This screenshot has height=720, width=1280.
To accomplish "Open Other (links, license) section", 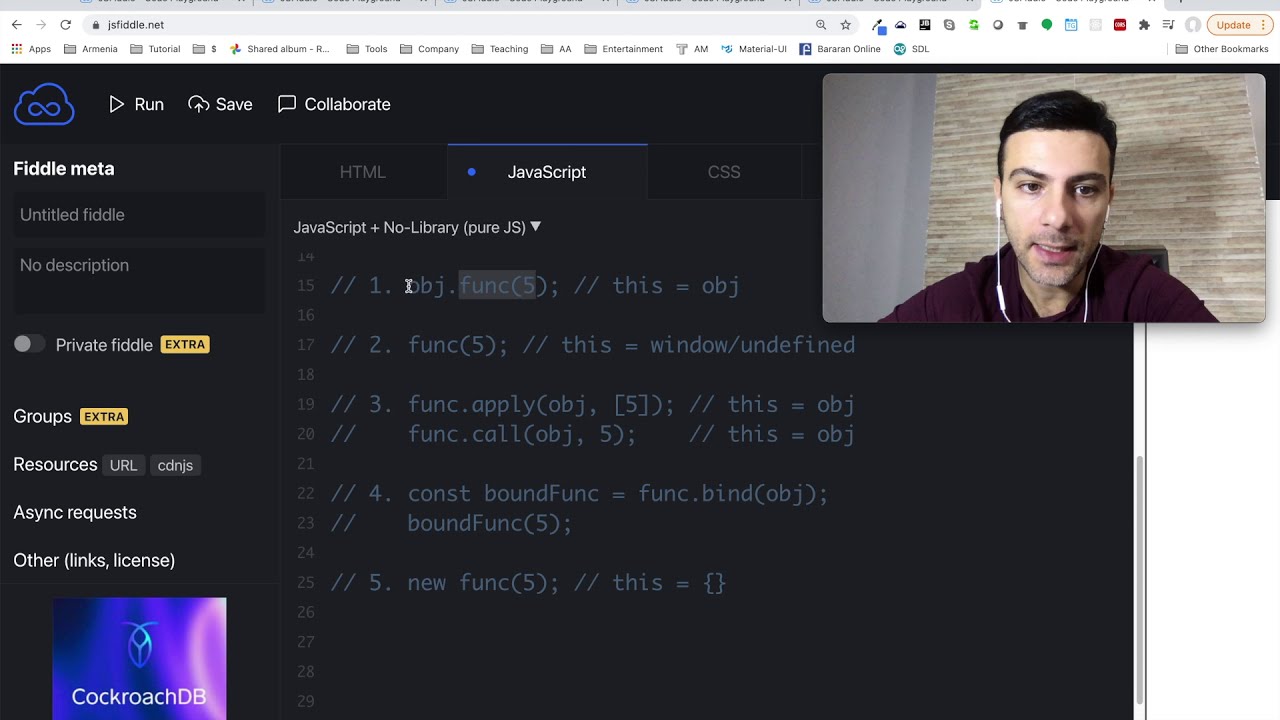I will pyautogui.click(x=94, y=560).
